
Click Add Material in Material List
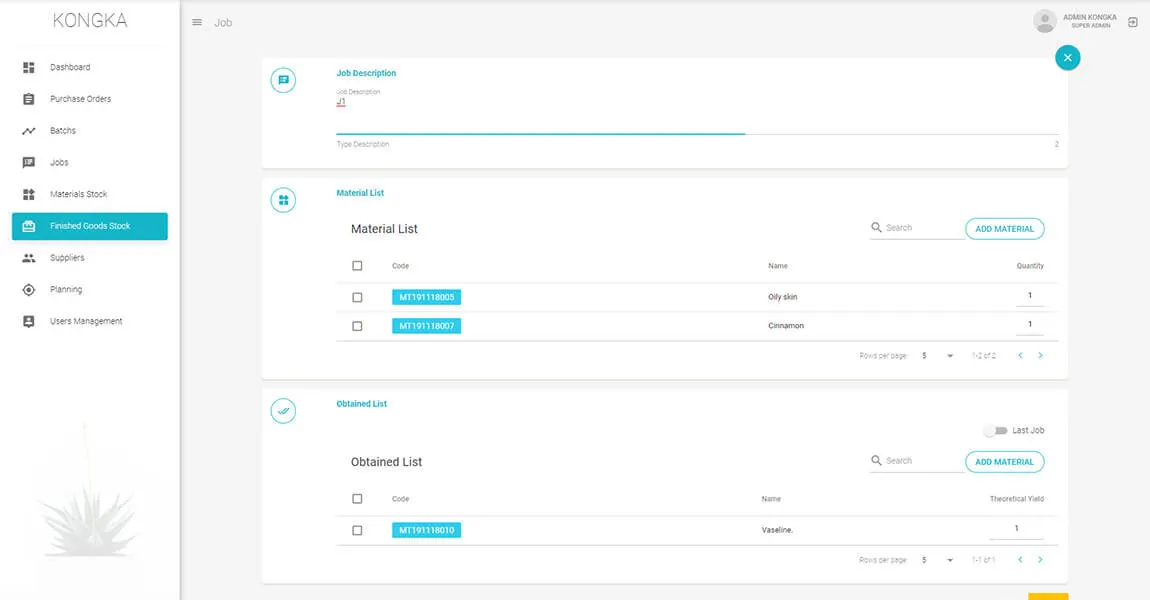pos(1004,229)
